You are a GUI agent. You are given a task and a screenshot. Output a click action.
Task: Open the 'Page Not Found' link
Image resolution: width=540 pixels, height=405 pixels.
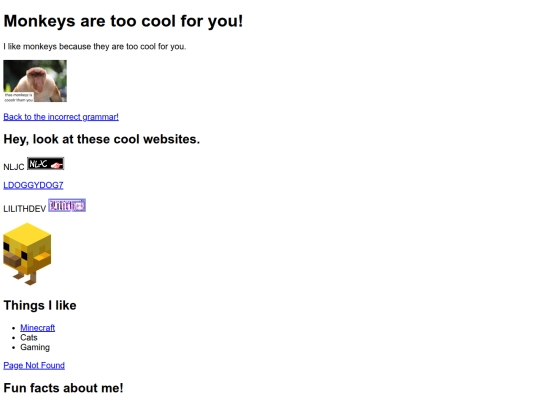(x=34, y=365)
